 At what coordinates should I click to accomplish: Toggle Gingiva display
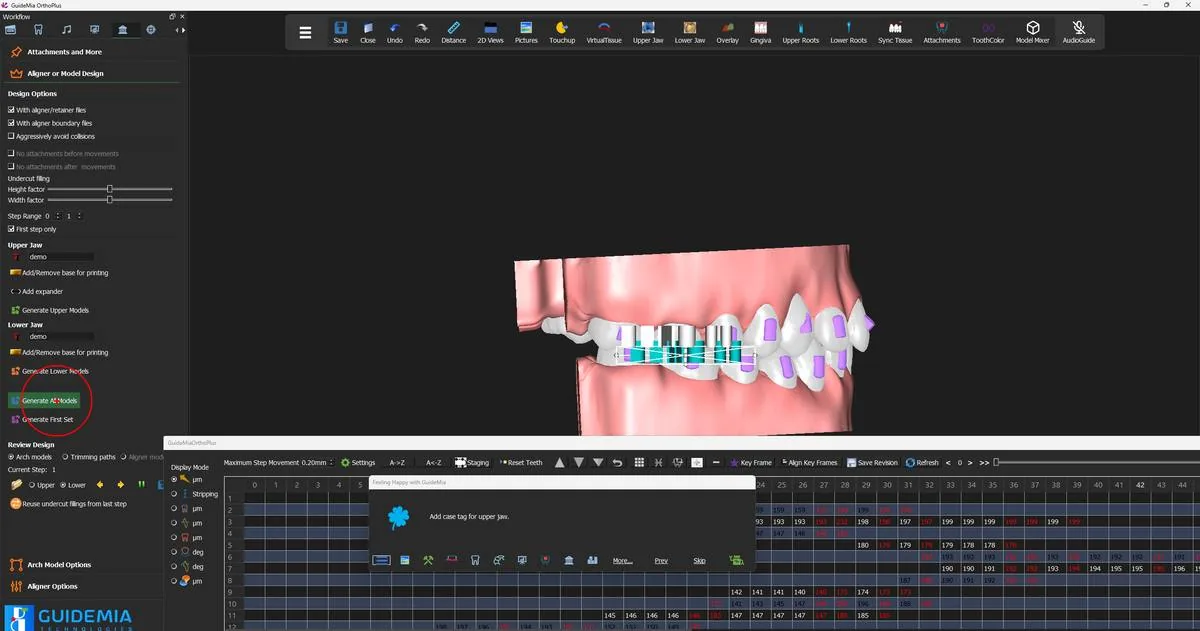tap(761, 32)
